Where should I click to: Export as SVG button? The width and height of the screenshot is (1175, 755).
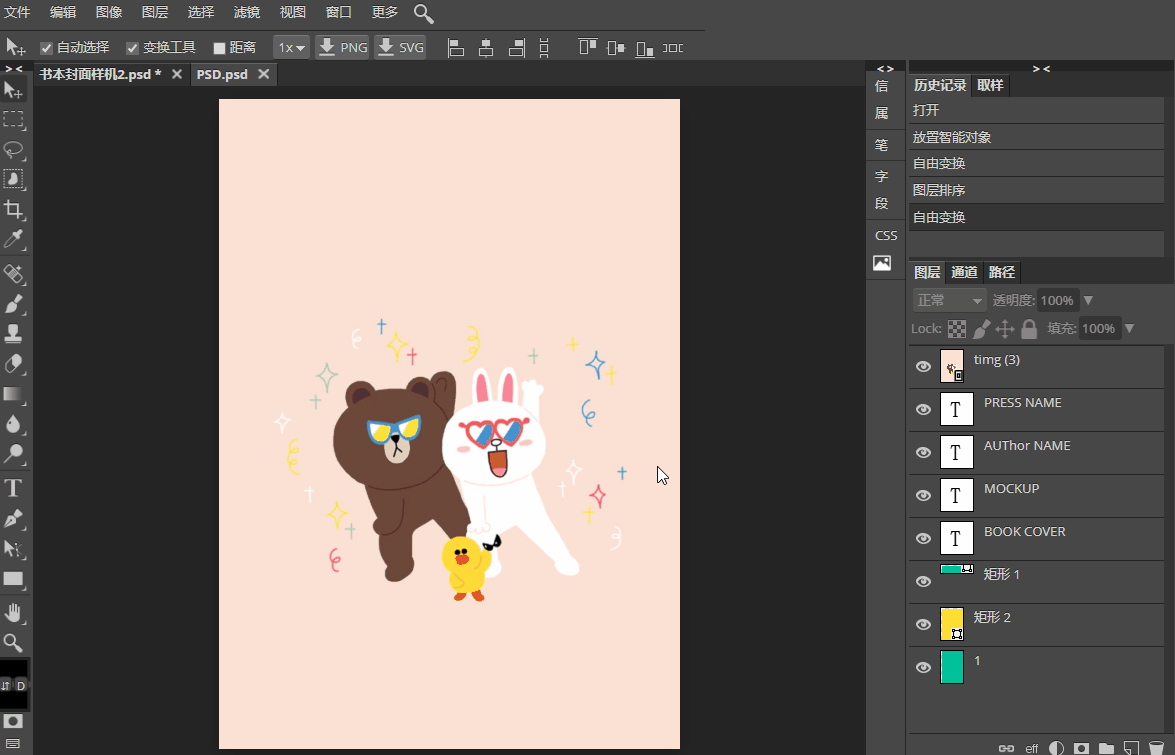click(400, 47)
